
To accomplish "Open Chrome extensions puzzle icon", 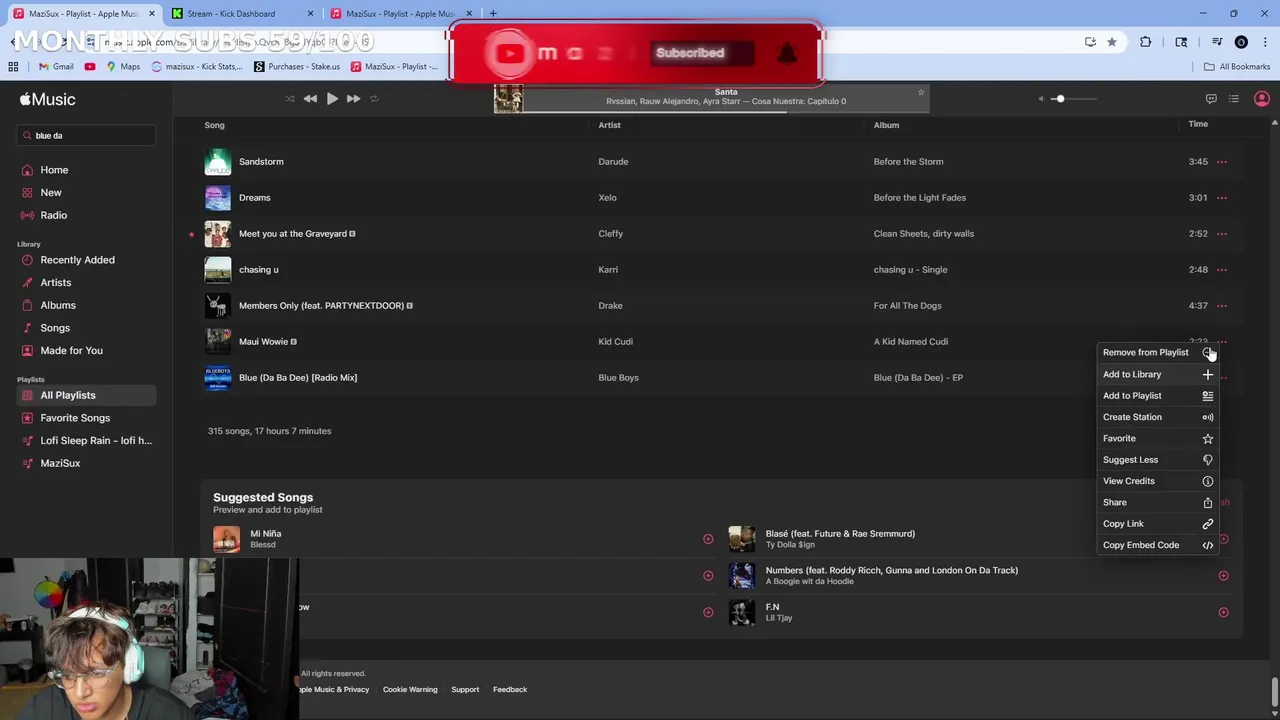I will 1146,42.
